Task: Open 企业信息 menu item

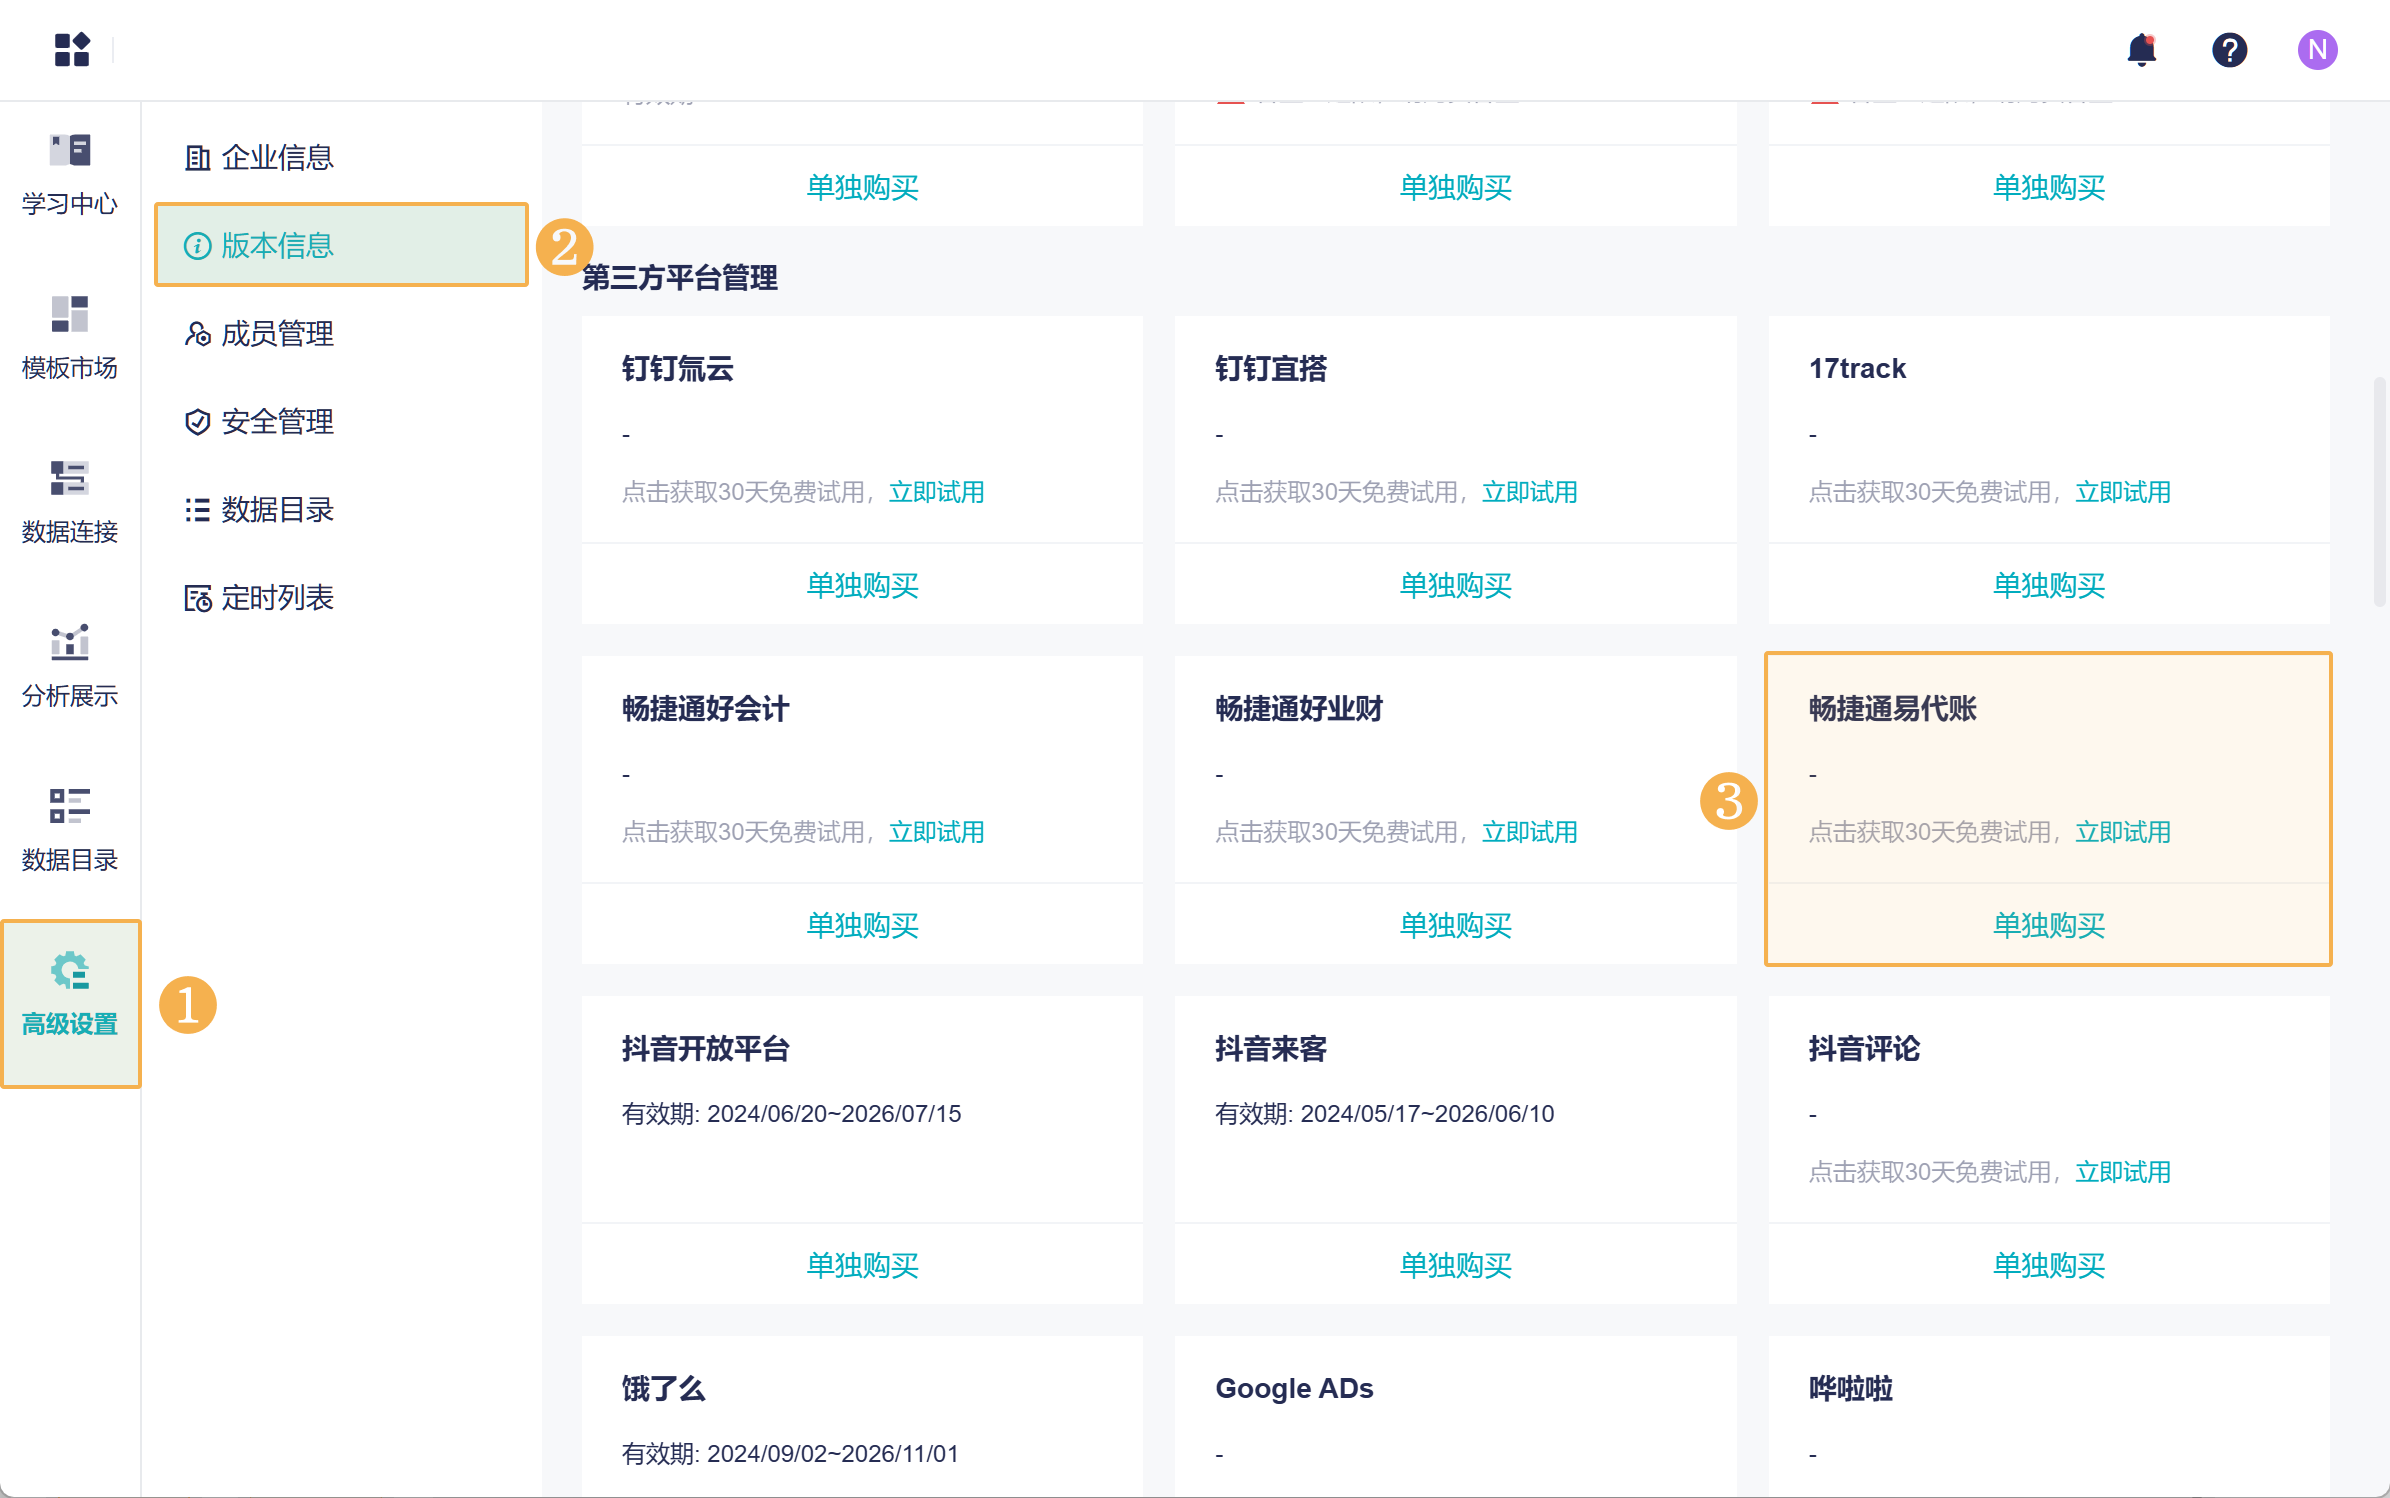Action: 276,158
